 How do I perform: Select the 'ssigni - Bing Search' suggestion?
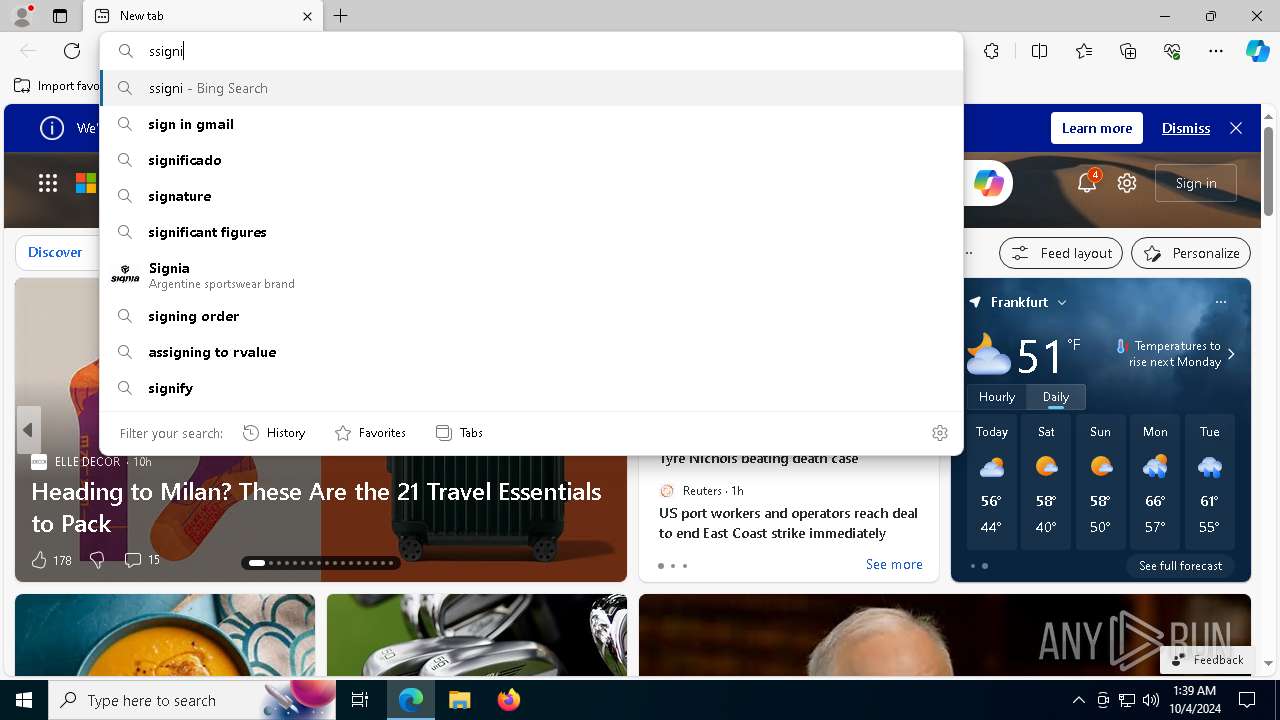pos(532,88)
